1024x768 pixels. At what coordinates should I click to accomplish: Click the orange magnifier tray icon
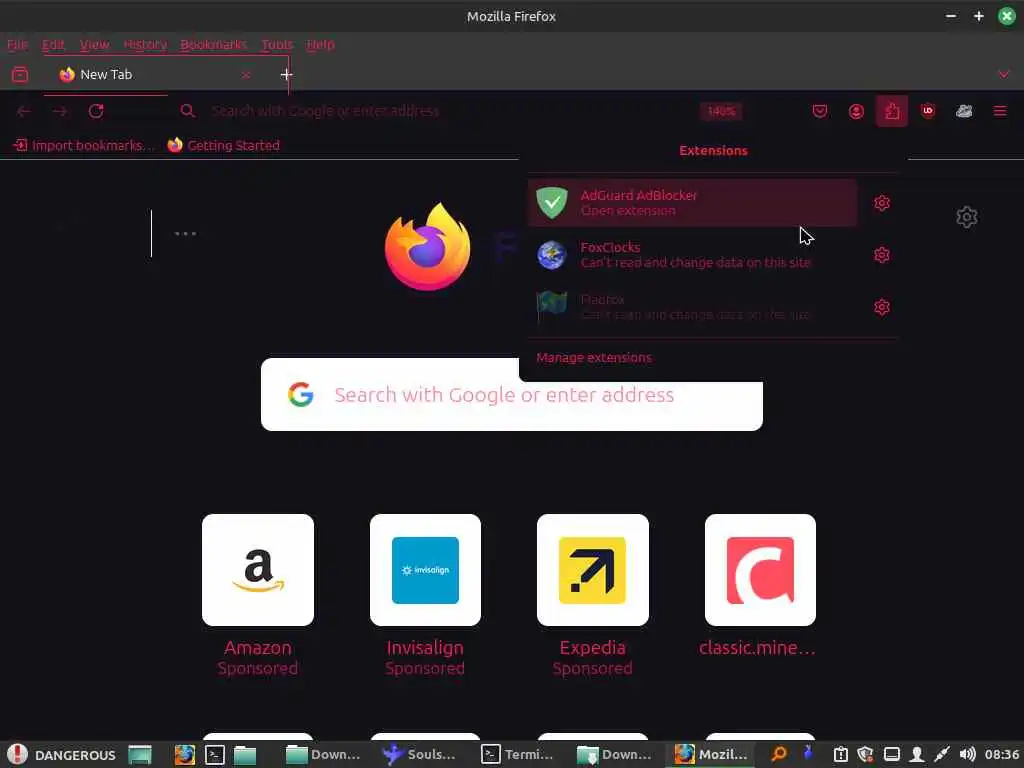(778, 754)
